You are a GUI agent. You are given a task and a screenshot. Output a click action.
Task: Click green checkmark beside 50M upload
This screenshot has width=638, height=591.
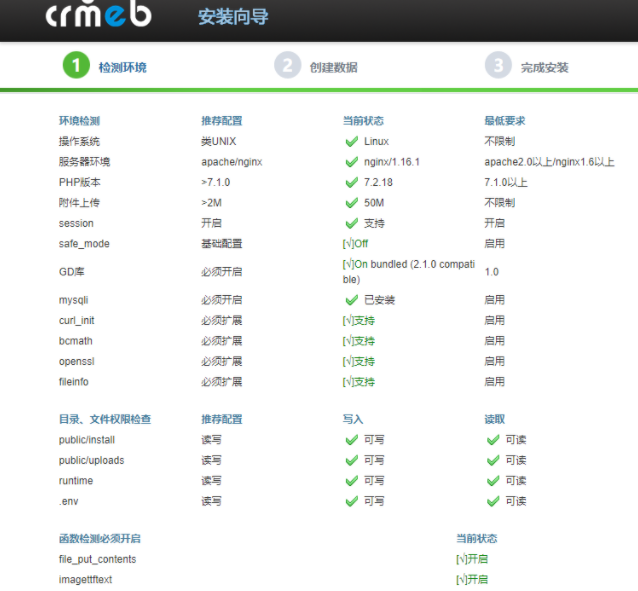(351, 203)
